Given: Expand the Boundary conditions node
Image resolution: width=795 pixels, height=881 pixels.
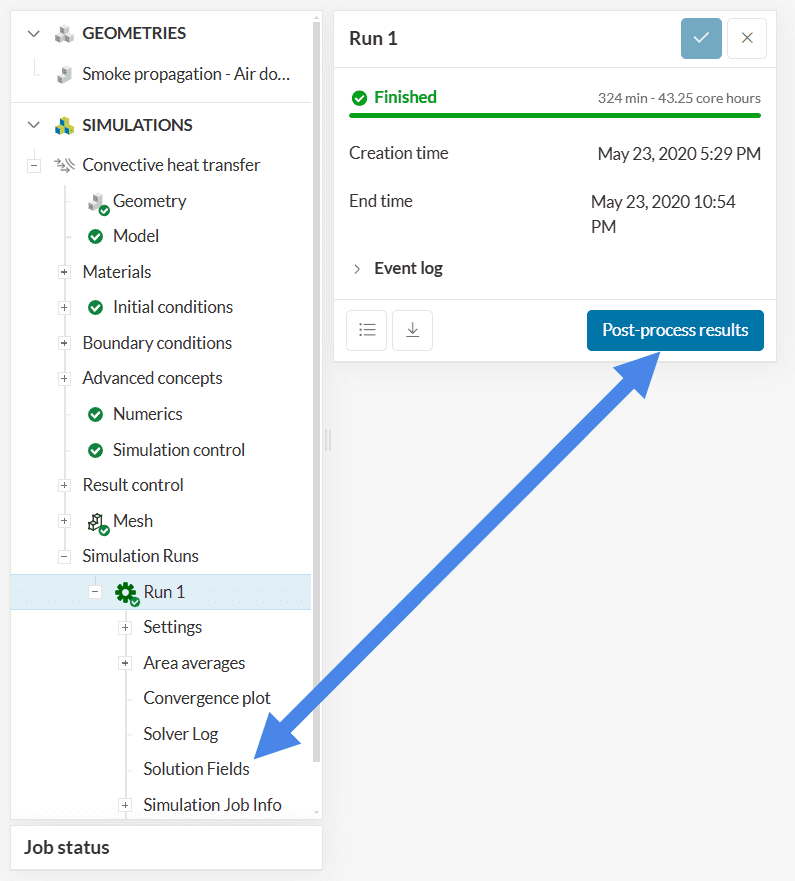Looking at the screenshot, I should (x=64, y=343).
